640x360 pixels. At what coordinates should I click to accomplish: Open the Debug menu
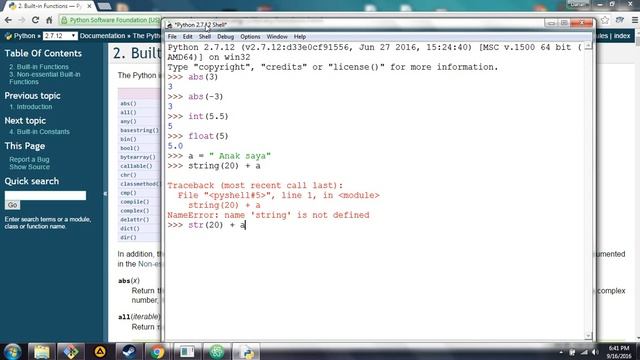[x=225, y=37]
